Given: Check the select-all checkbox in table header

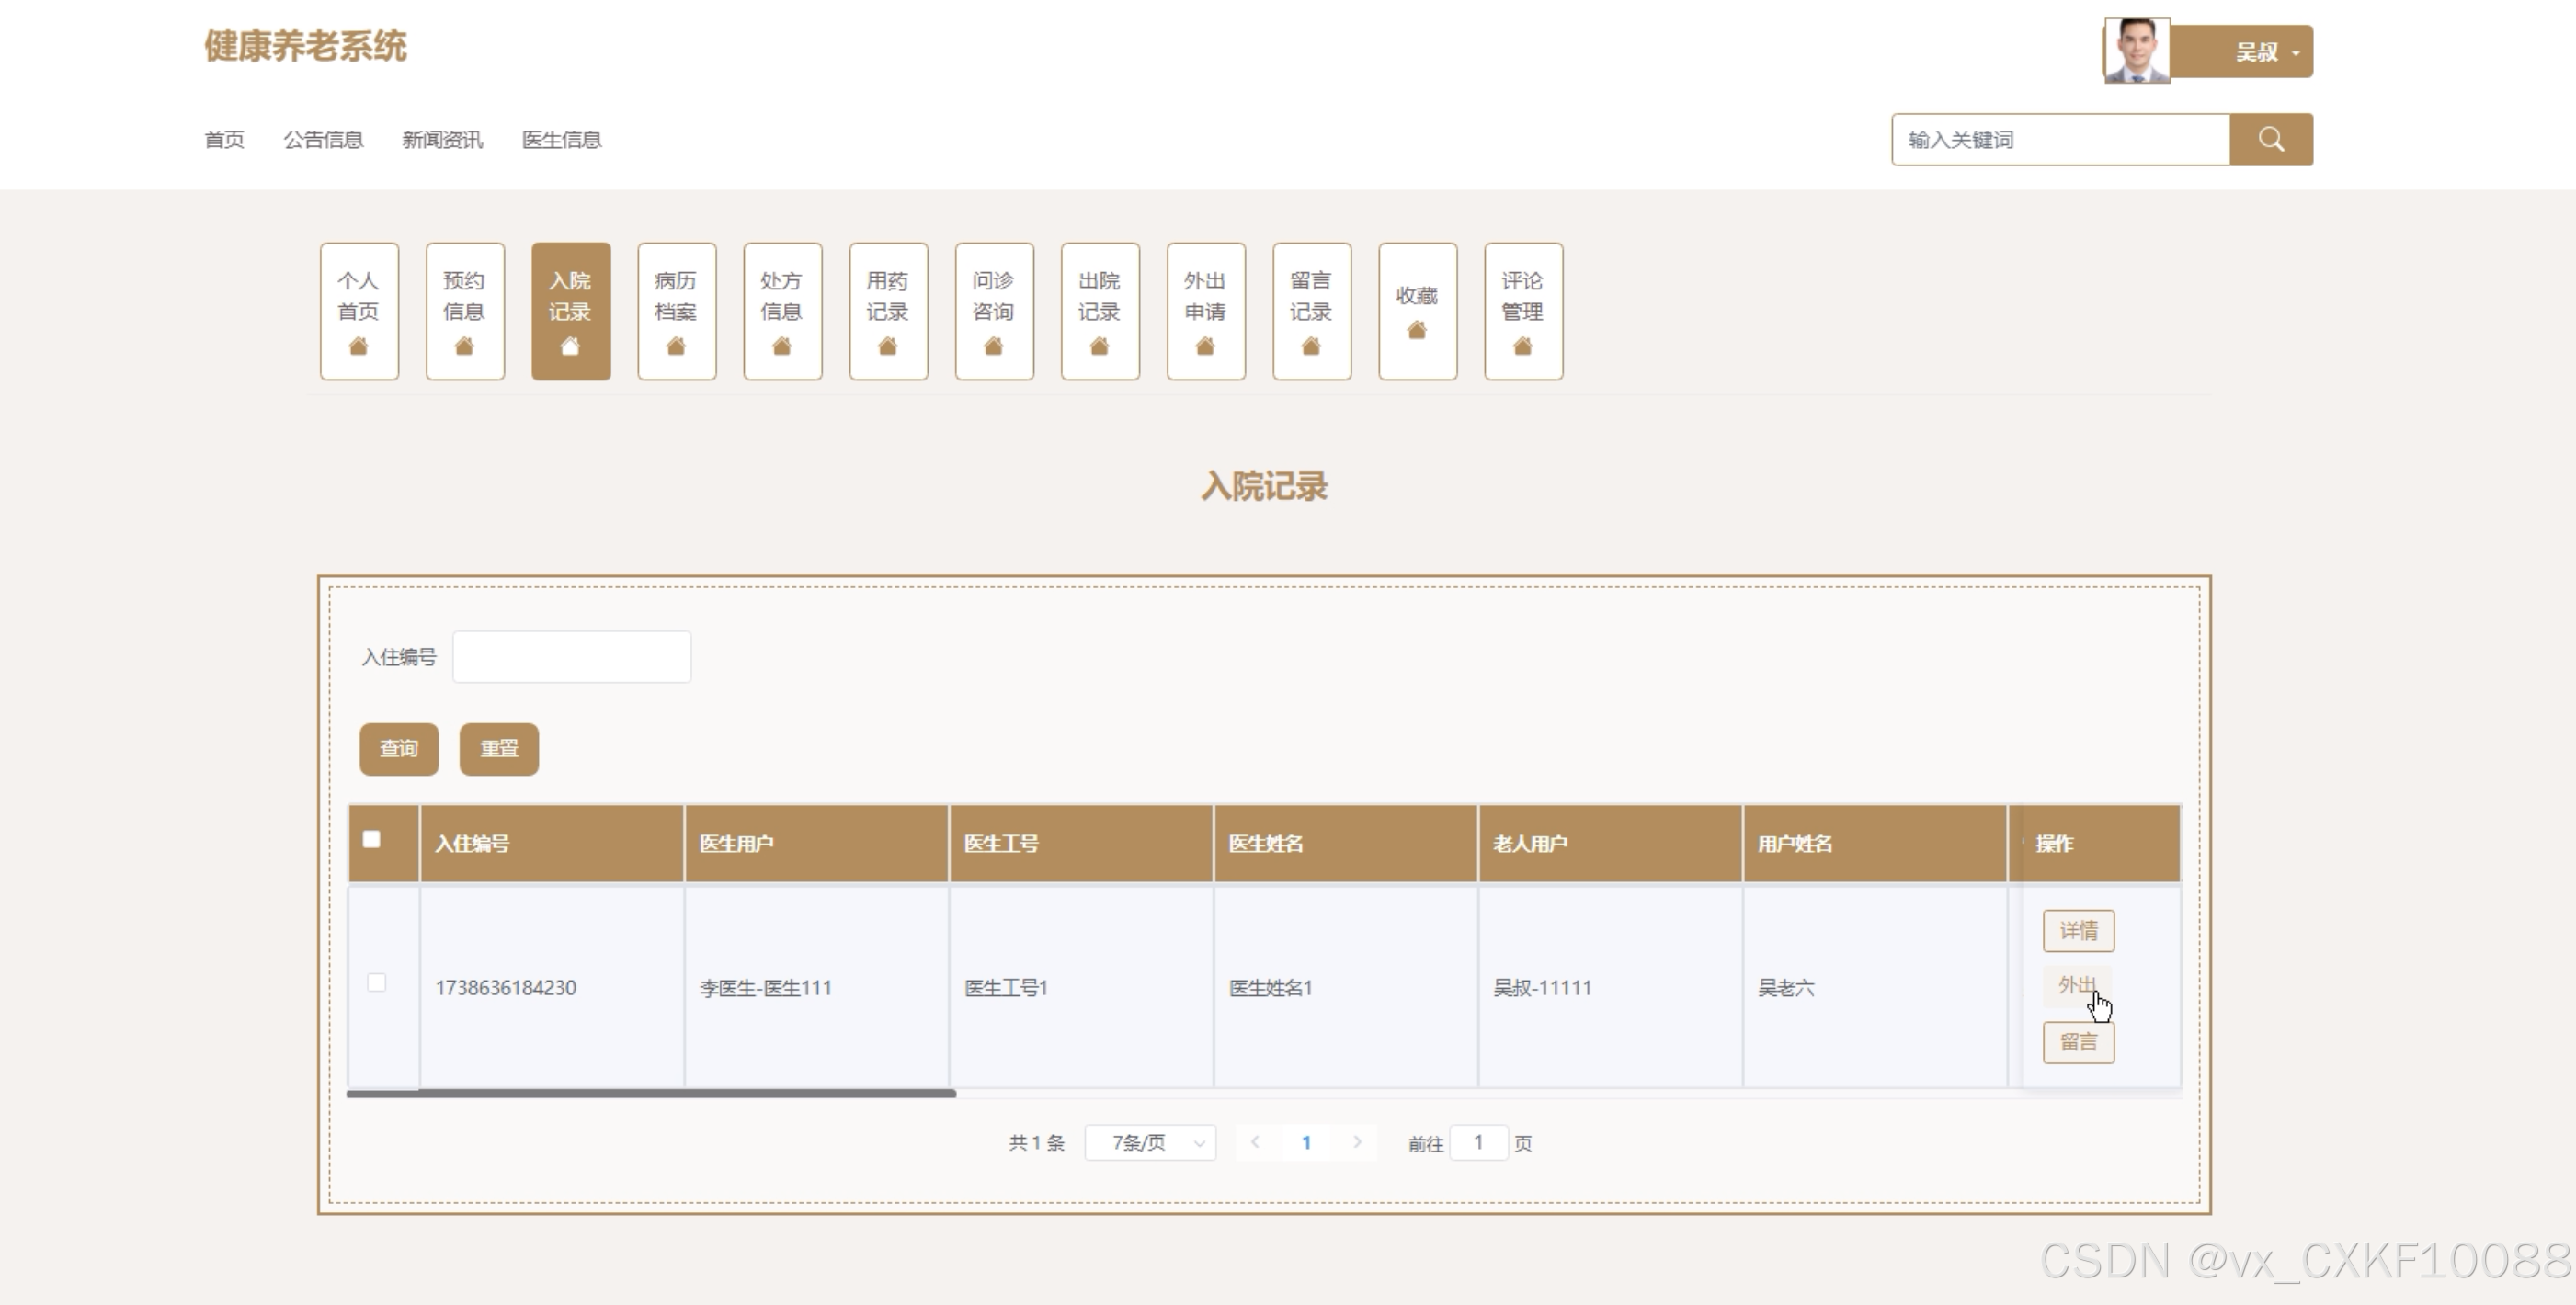Looking at the screenshot, I should pos(372,840).
